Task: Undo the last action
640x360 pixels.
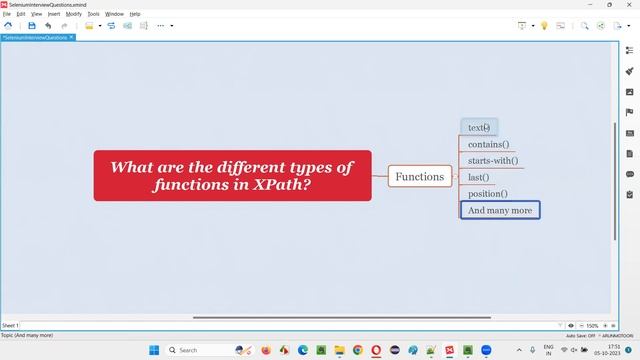Action: (x=48, y=26)
